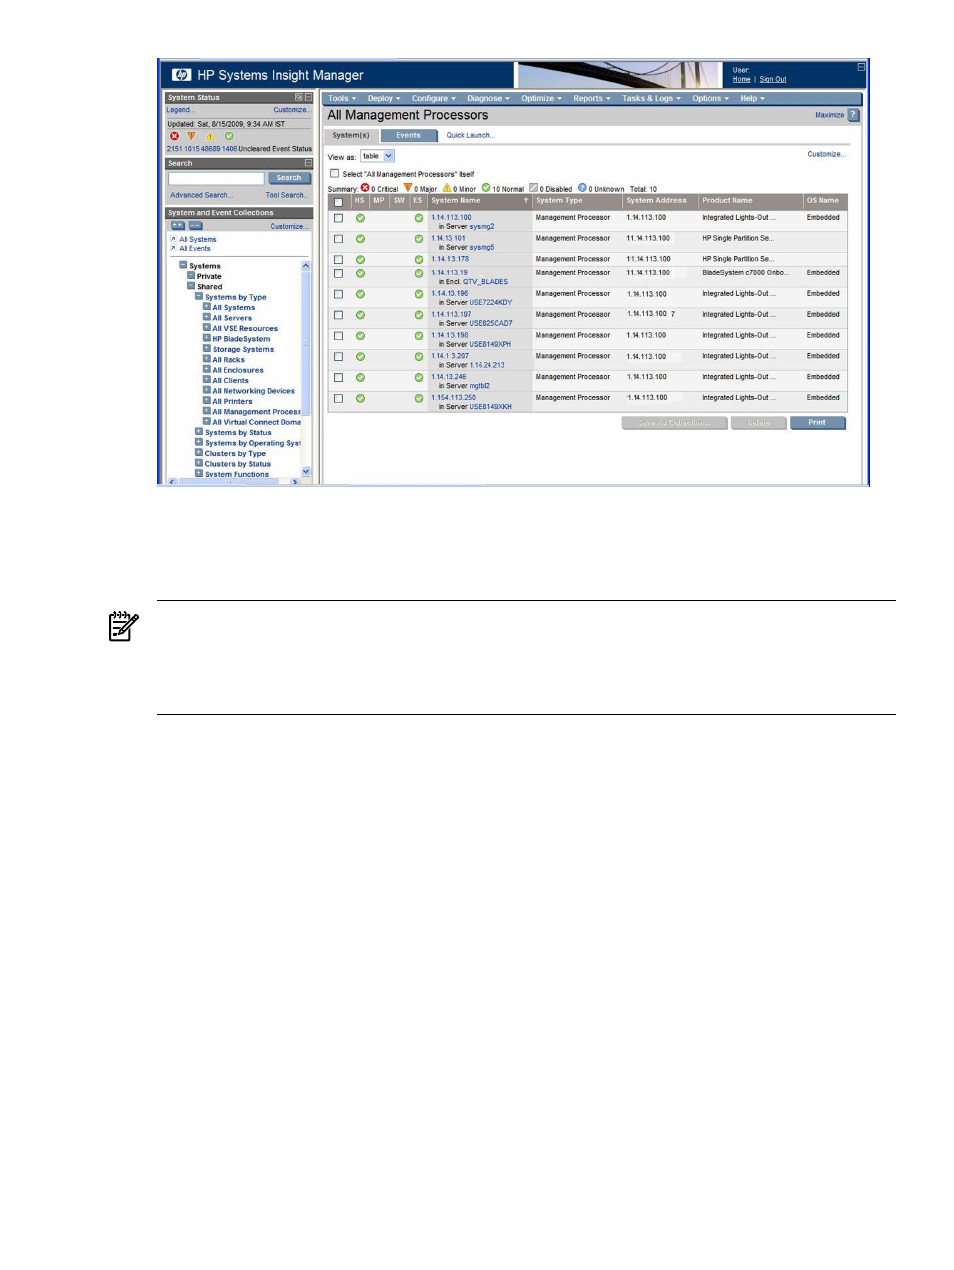Viewport: 954px width, 1270px height.
Task: Click into the Search text field
Action: 216,178
